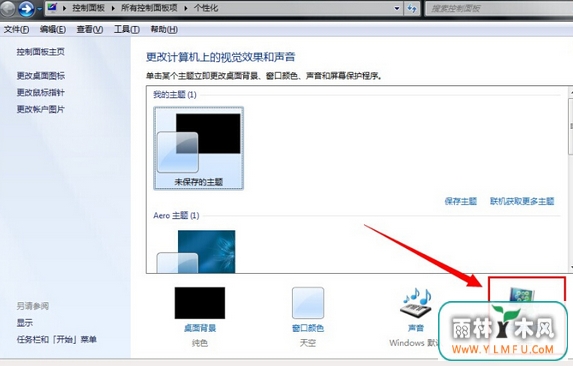Image resolution: width=573 pixels, height=366 pixels.
Task: Click the forward navigation arrow button
Action: coord(26,8)
